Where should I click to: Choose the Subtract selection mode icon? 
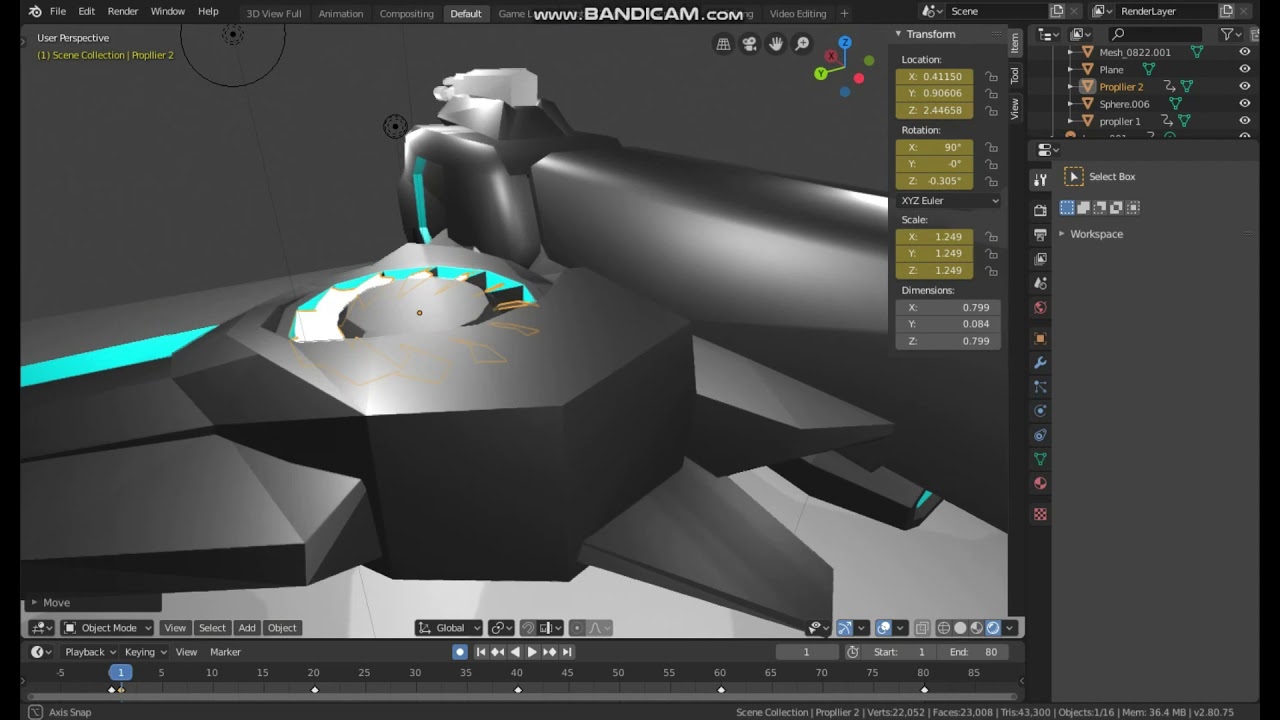pyautogui.click(x=1100, y=208)
